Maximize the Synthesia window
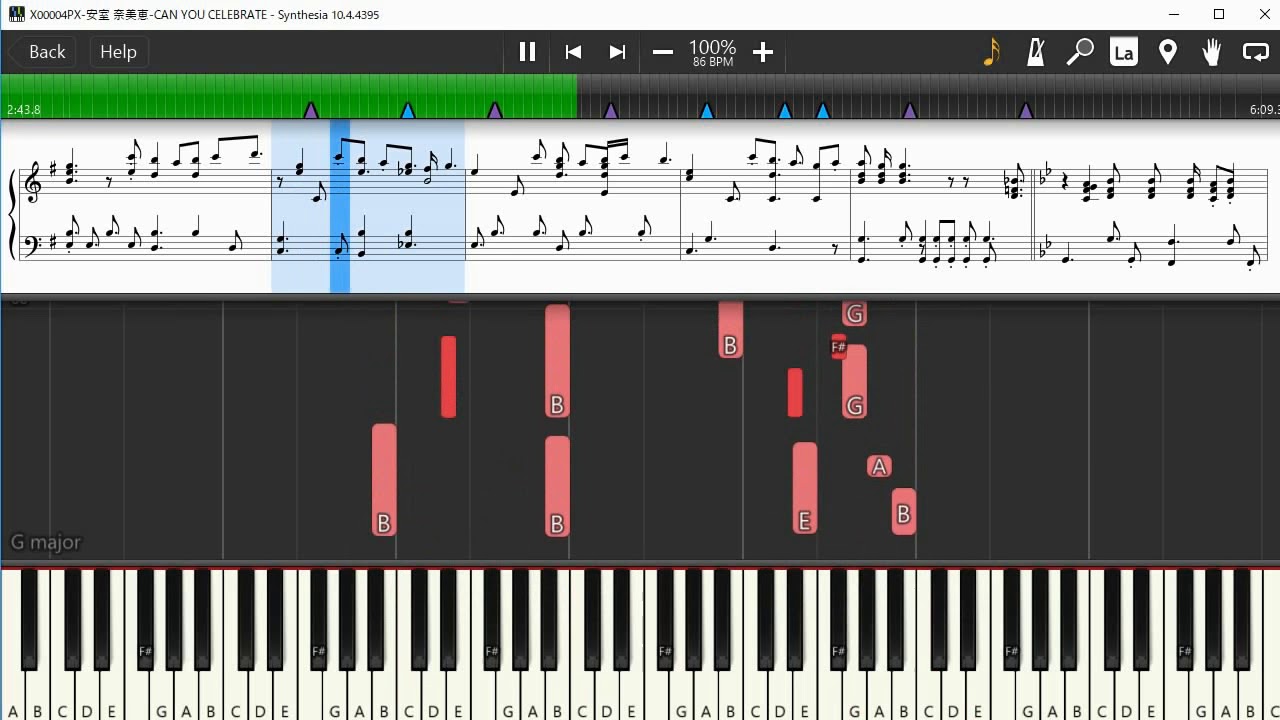 click(x=1219, y=14)
